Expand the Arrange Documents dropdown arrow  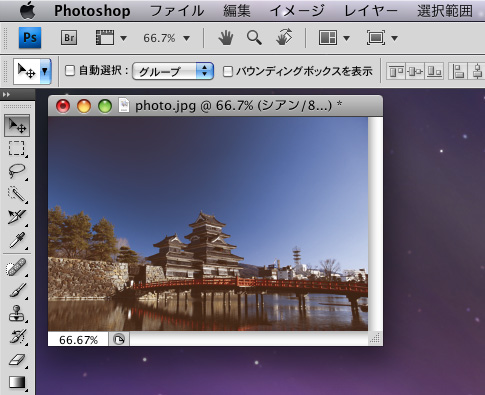pos(346,38)
